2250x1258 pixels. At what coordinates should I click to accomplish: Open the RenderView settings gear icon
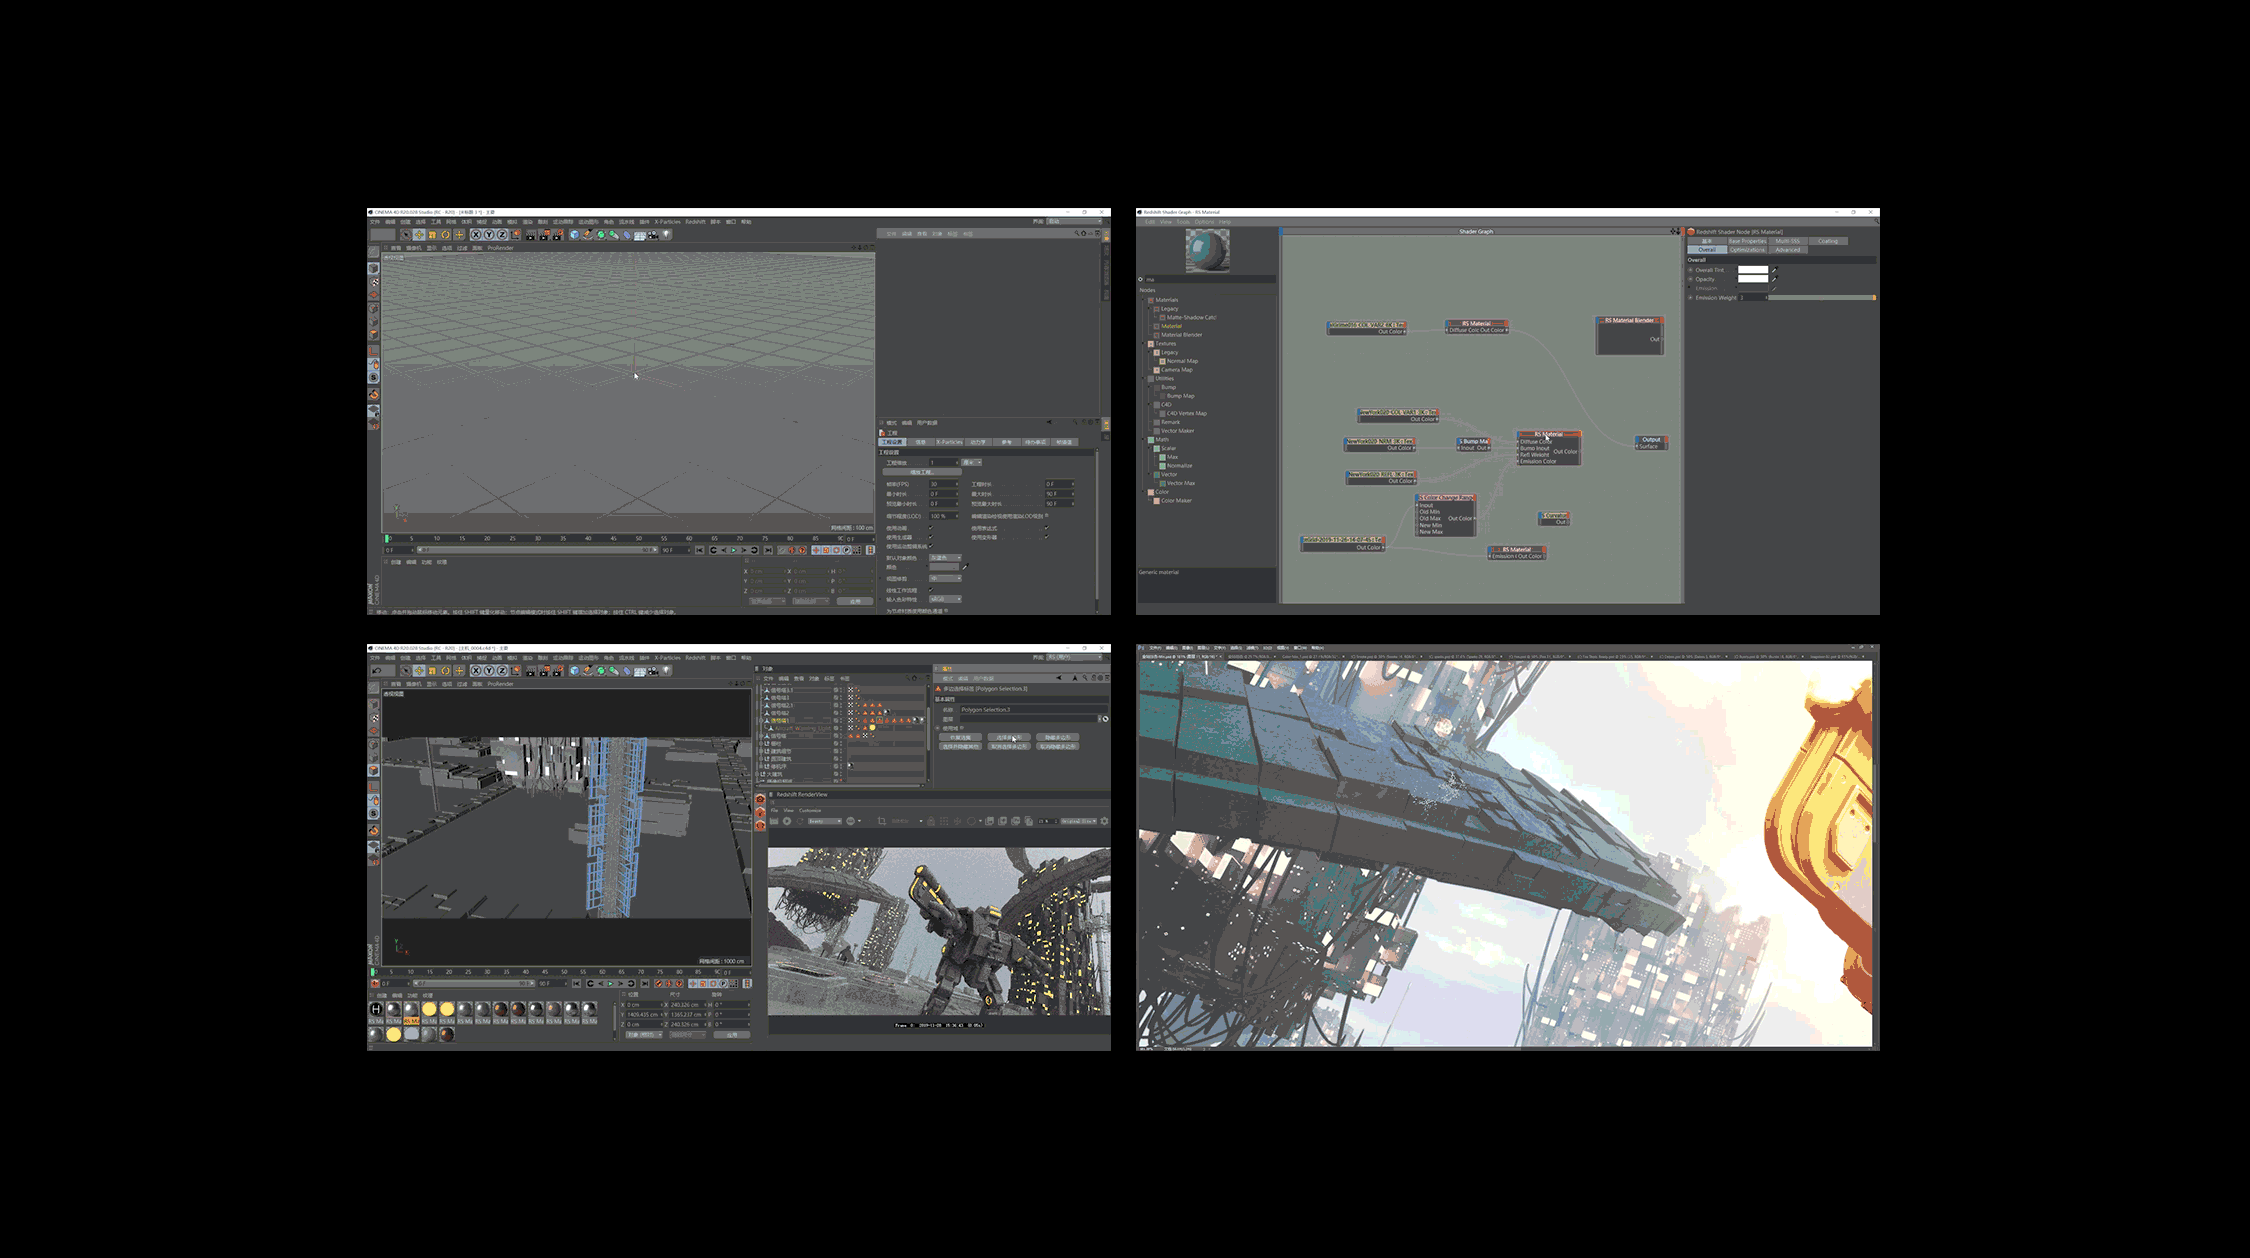point(1104,821)
